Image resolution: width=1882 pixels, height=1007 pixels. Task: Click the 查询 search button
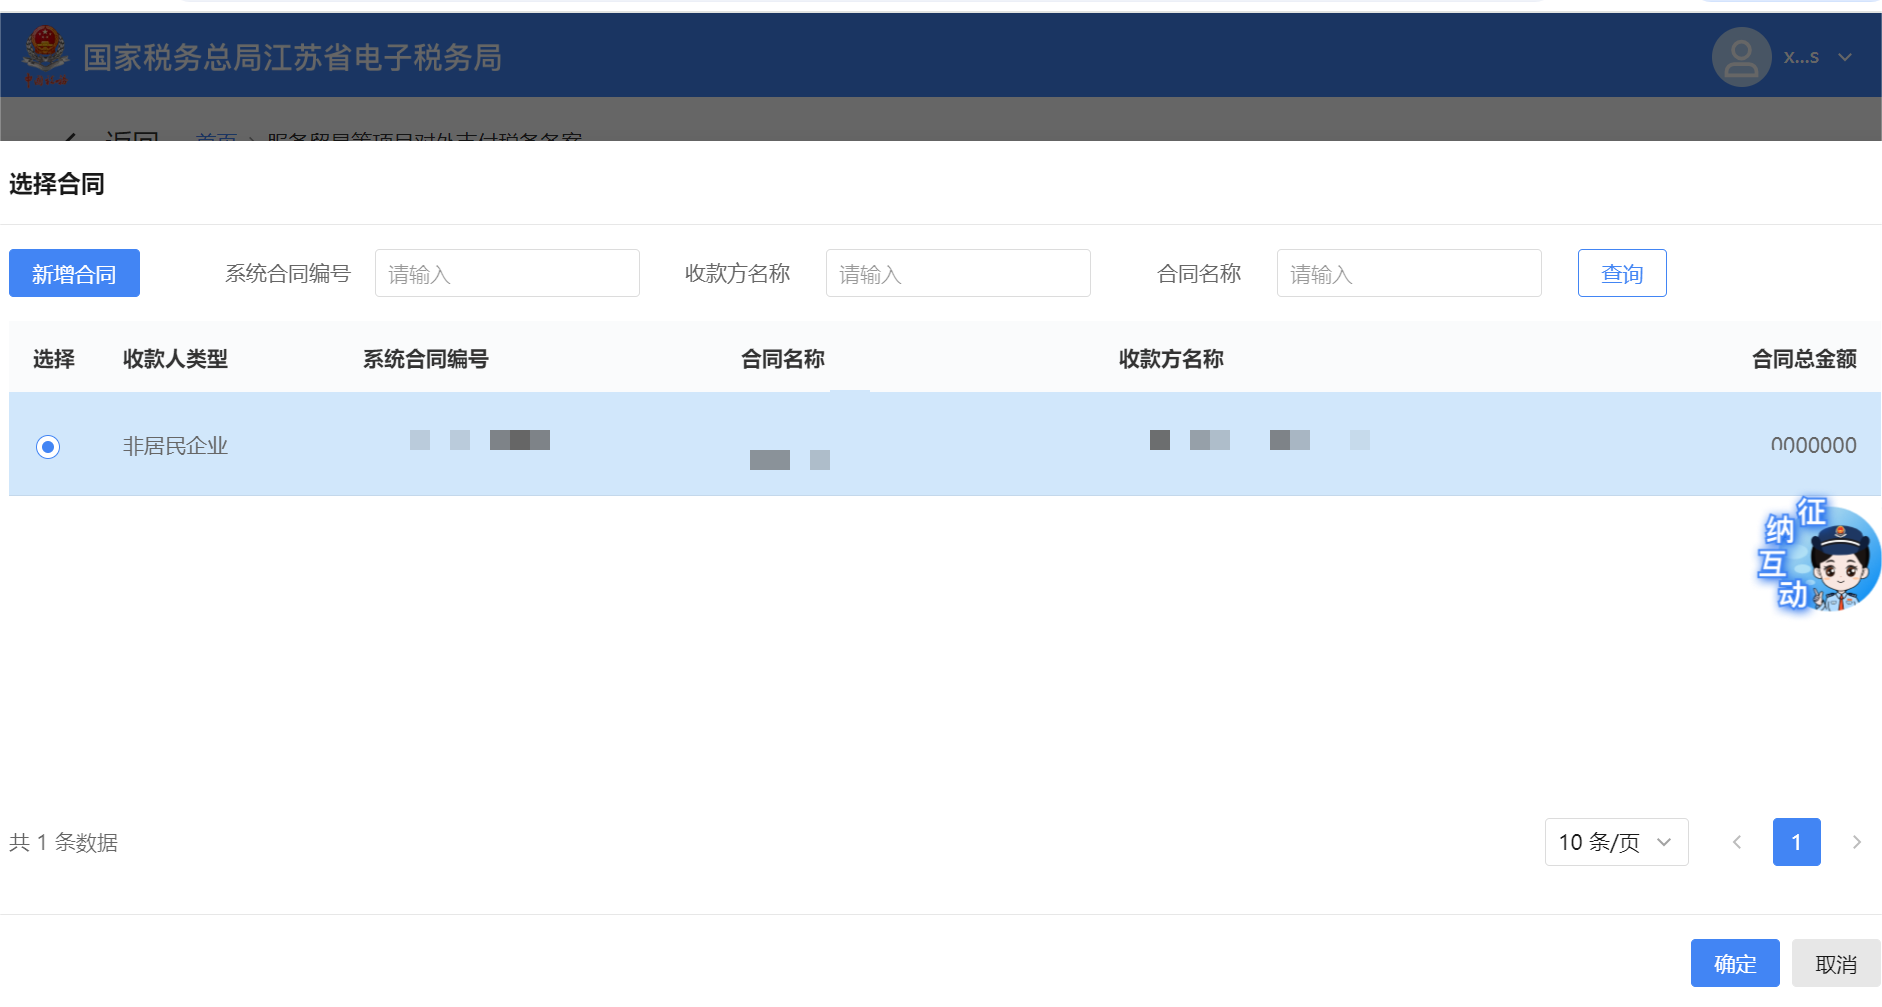(x=1621, y=273)
